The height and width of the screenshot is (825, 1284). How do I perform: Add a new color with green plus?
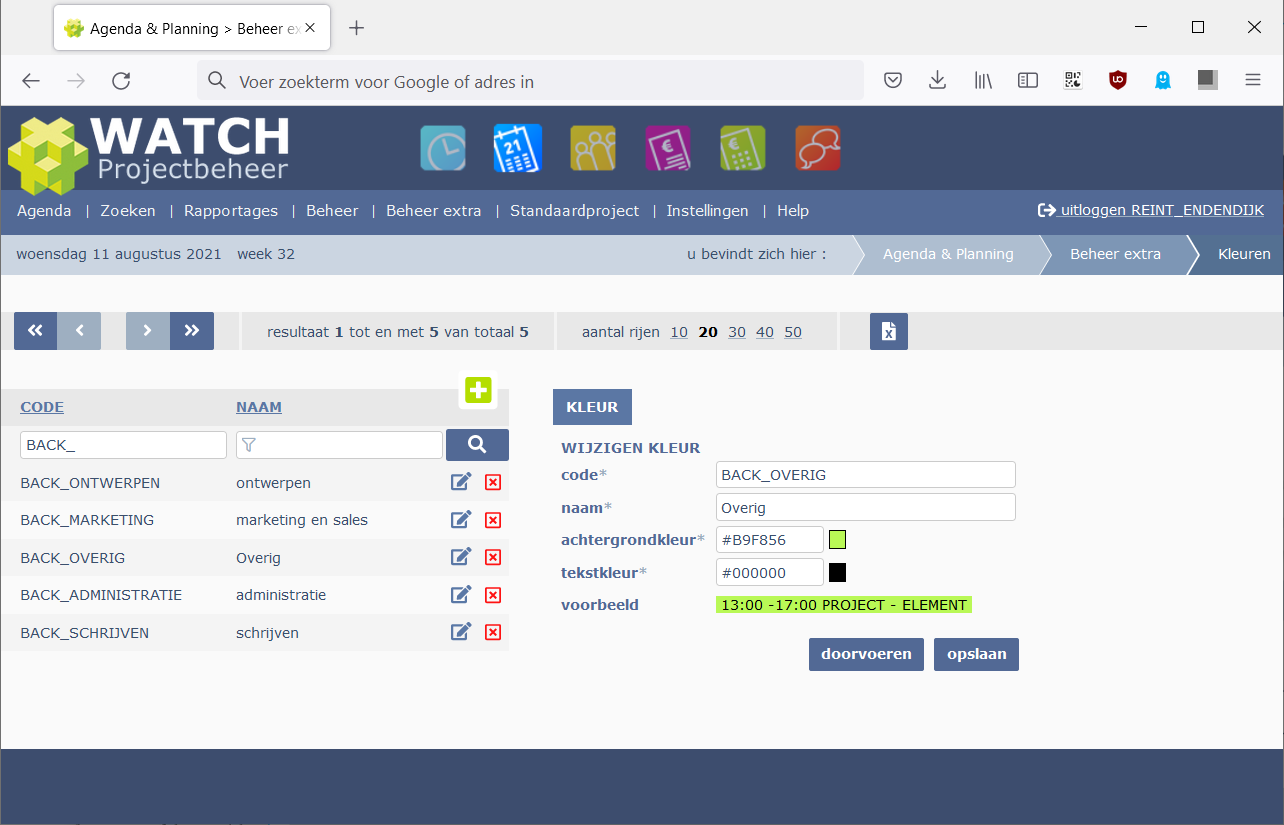click(x=478, y=390)
